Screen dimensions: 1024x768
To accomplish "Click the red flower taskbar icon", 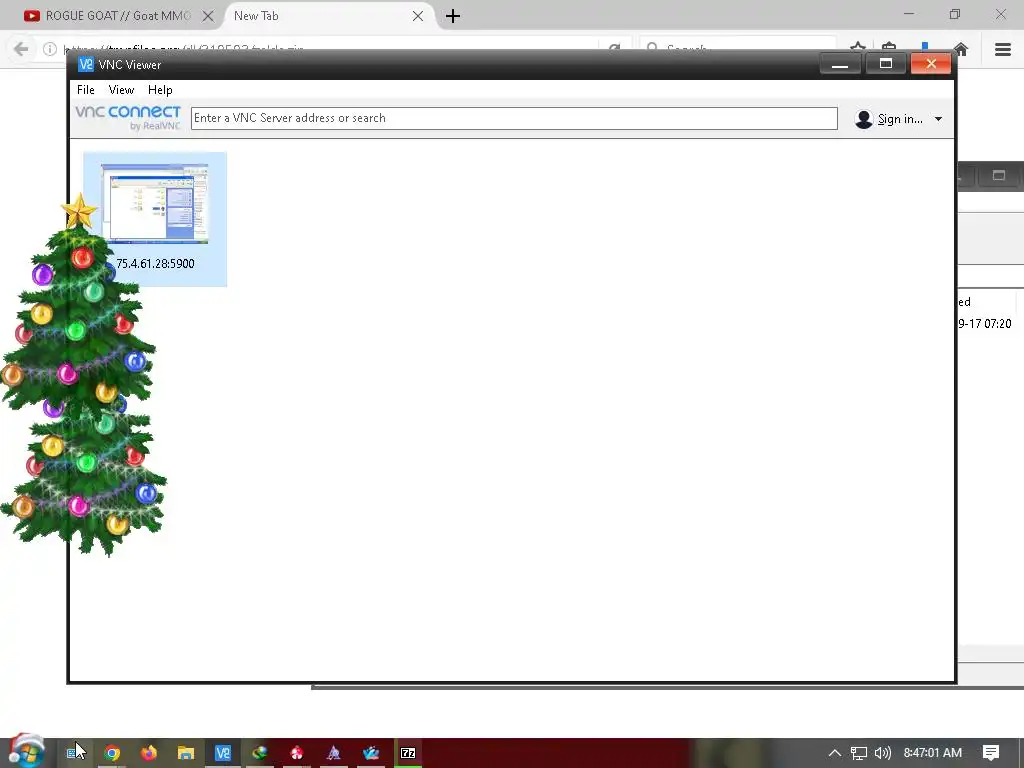I will (x=296, y=753).
